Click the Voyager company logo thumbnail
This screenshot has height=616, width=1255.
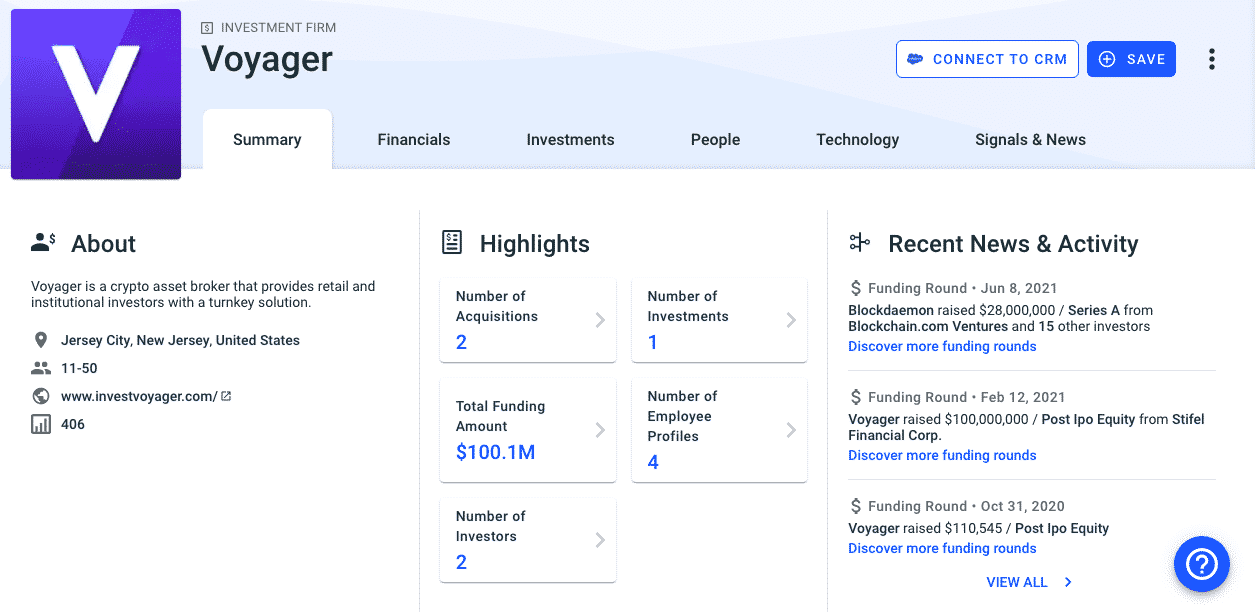pos(95,93)
